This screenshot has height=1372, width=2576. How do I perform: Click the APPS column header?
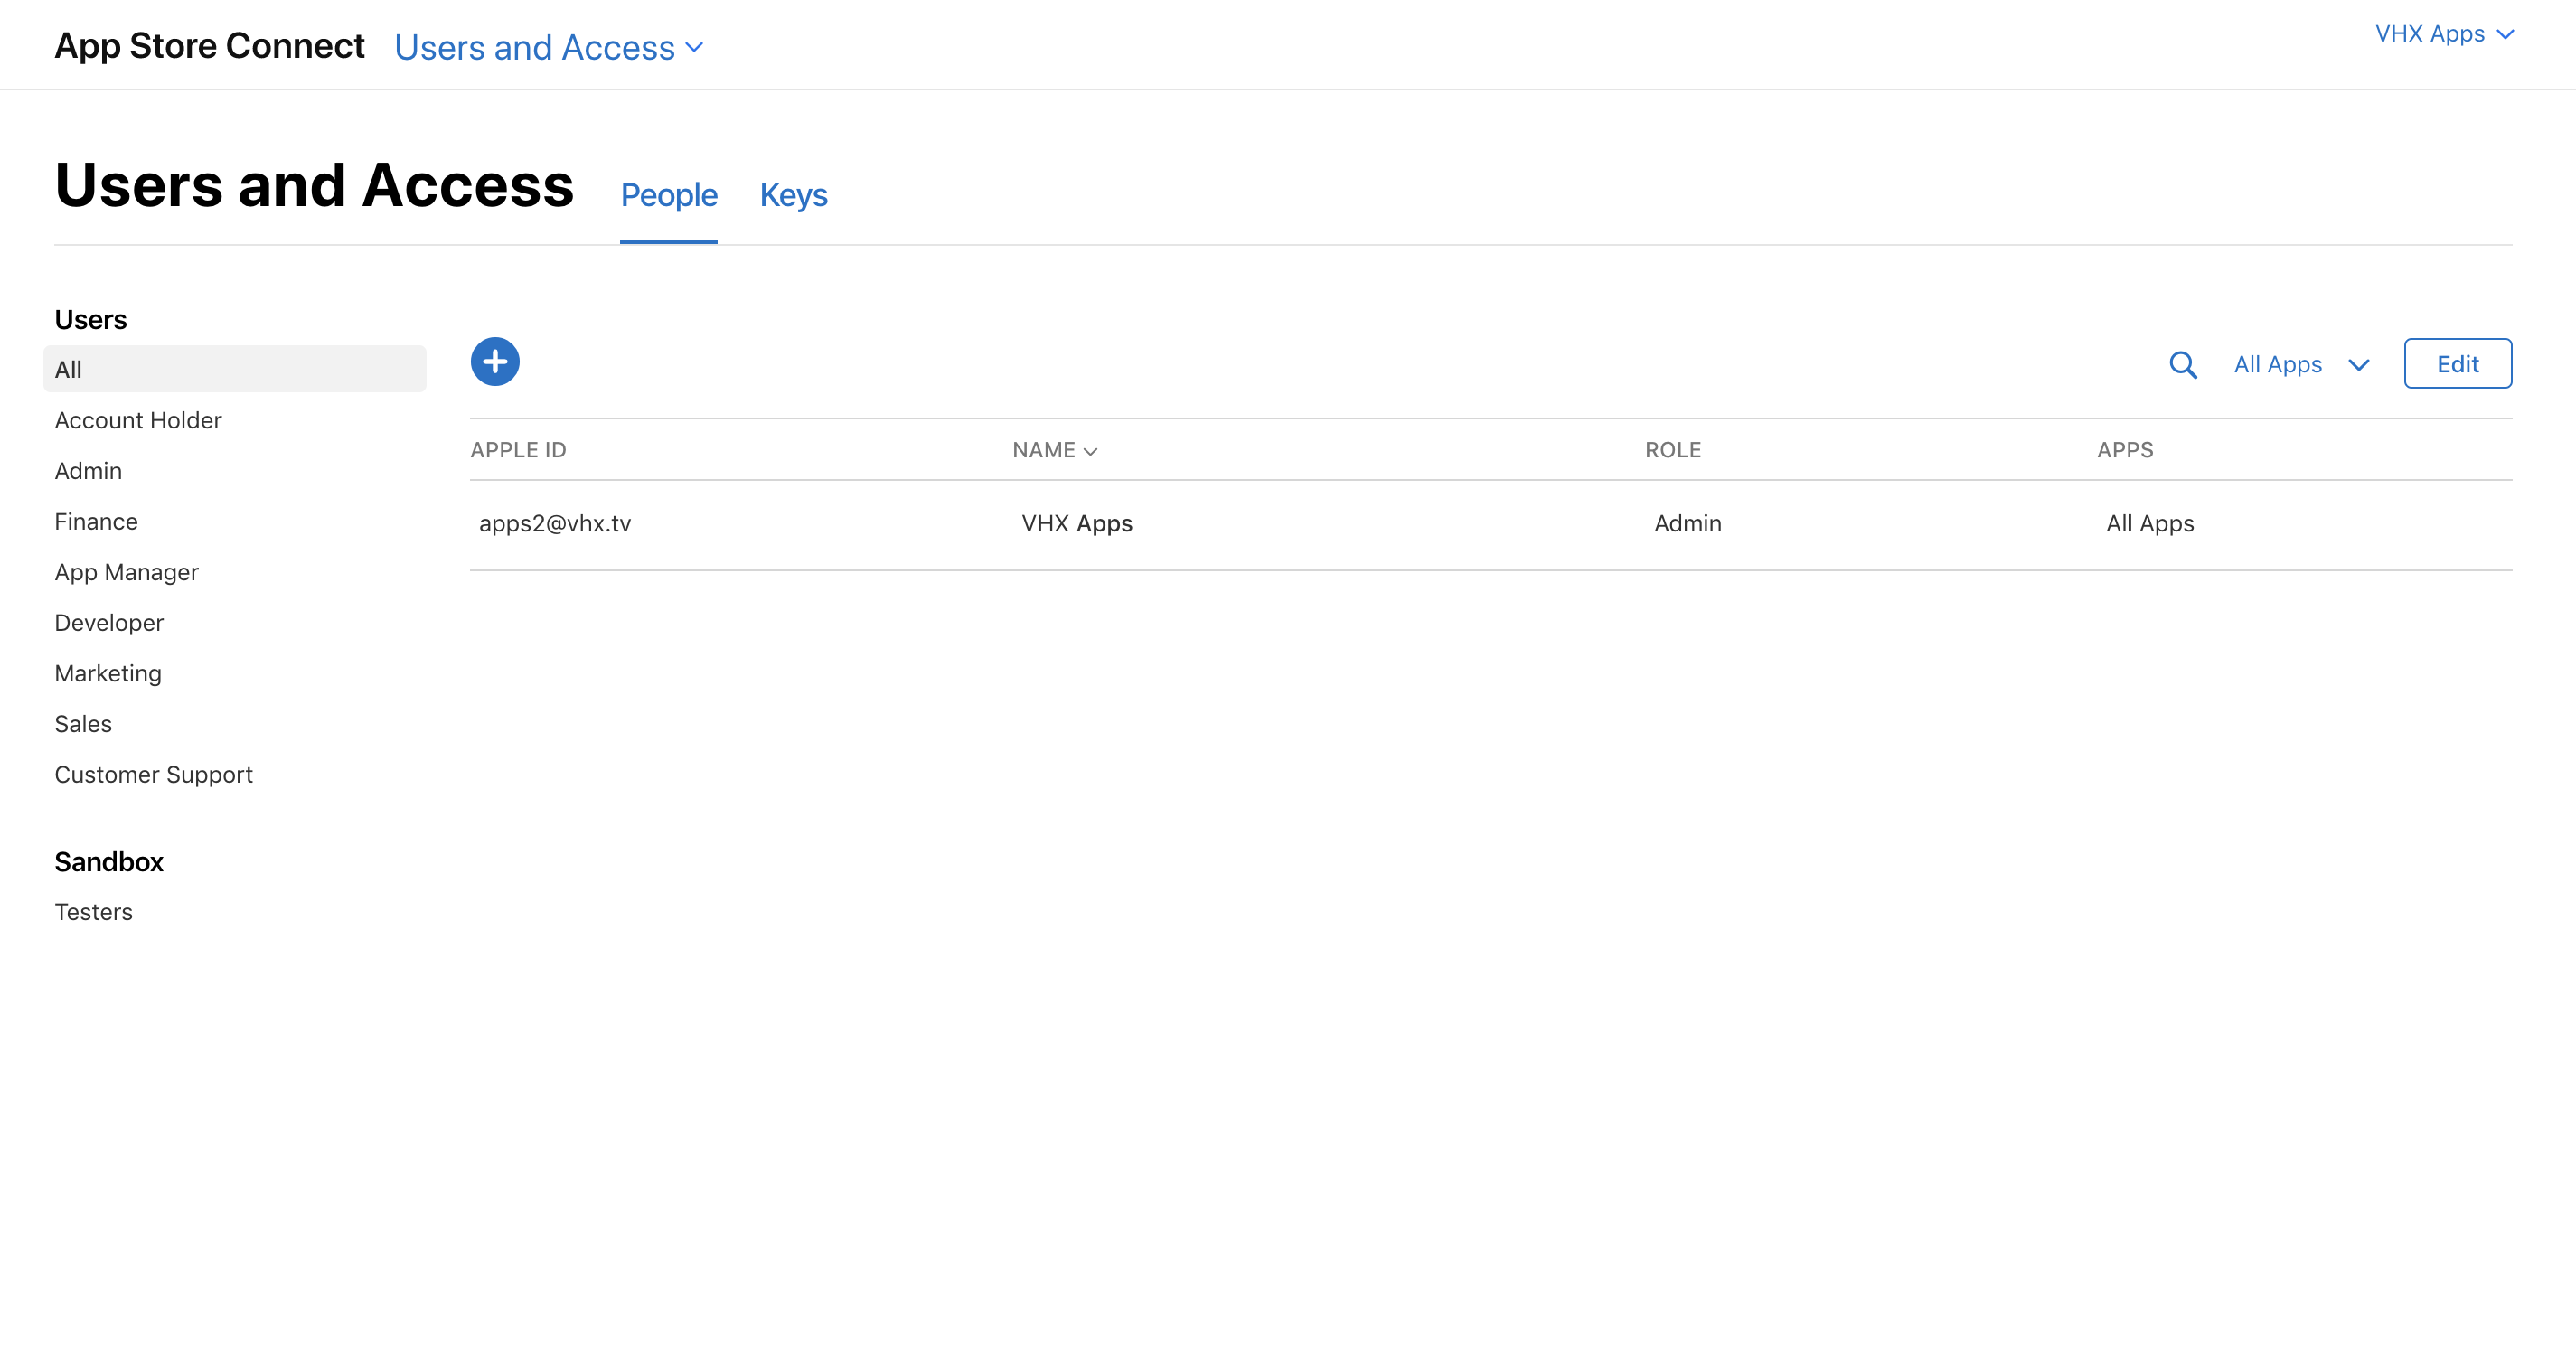pyautogui.click(x=2125, y=450)
